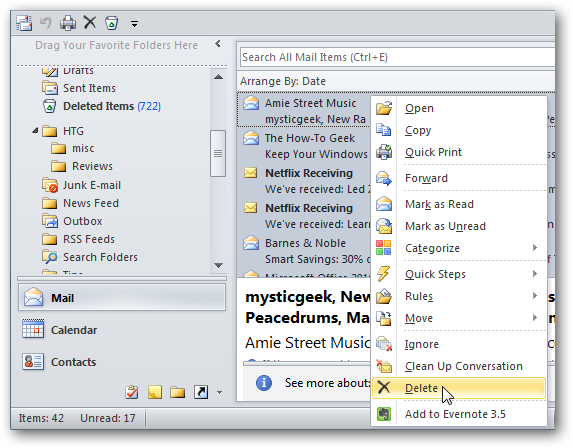Click the blue info icon in reading pane
Screen dimensions: 573x448
point(263,383)
